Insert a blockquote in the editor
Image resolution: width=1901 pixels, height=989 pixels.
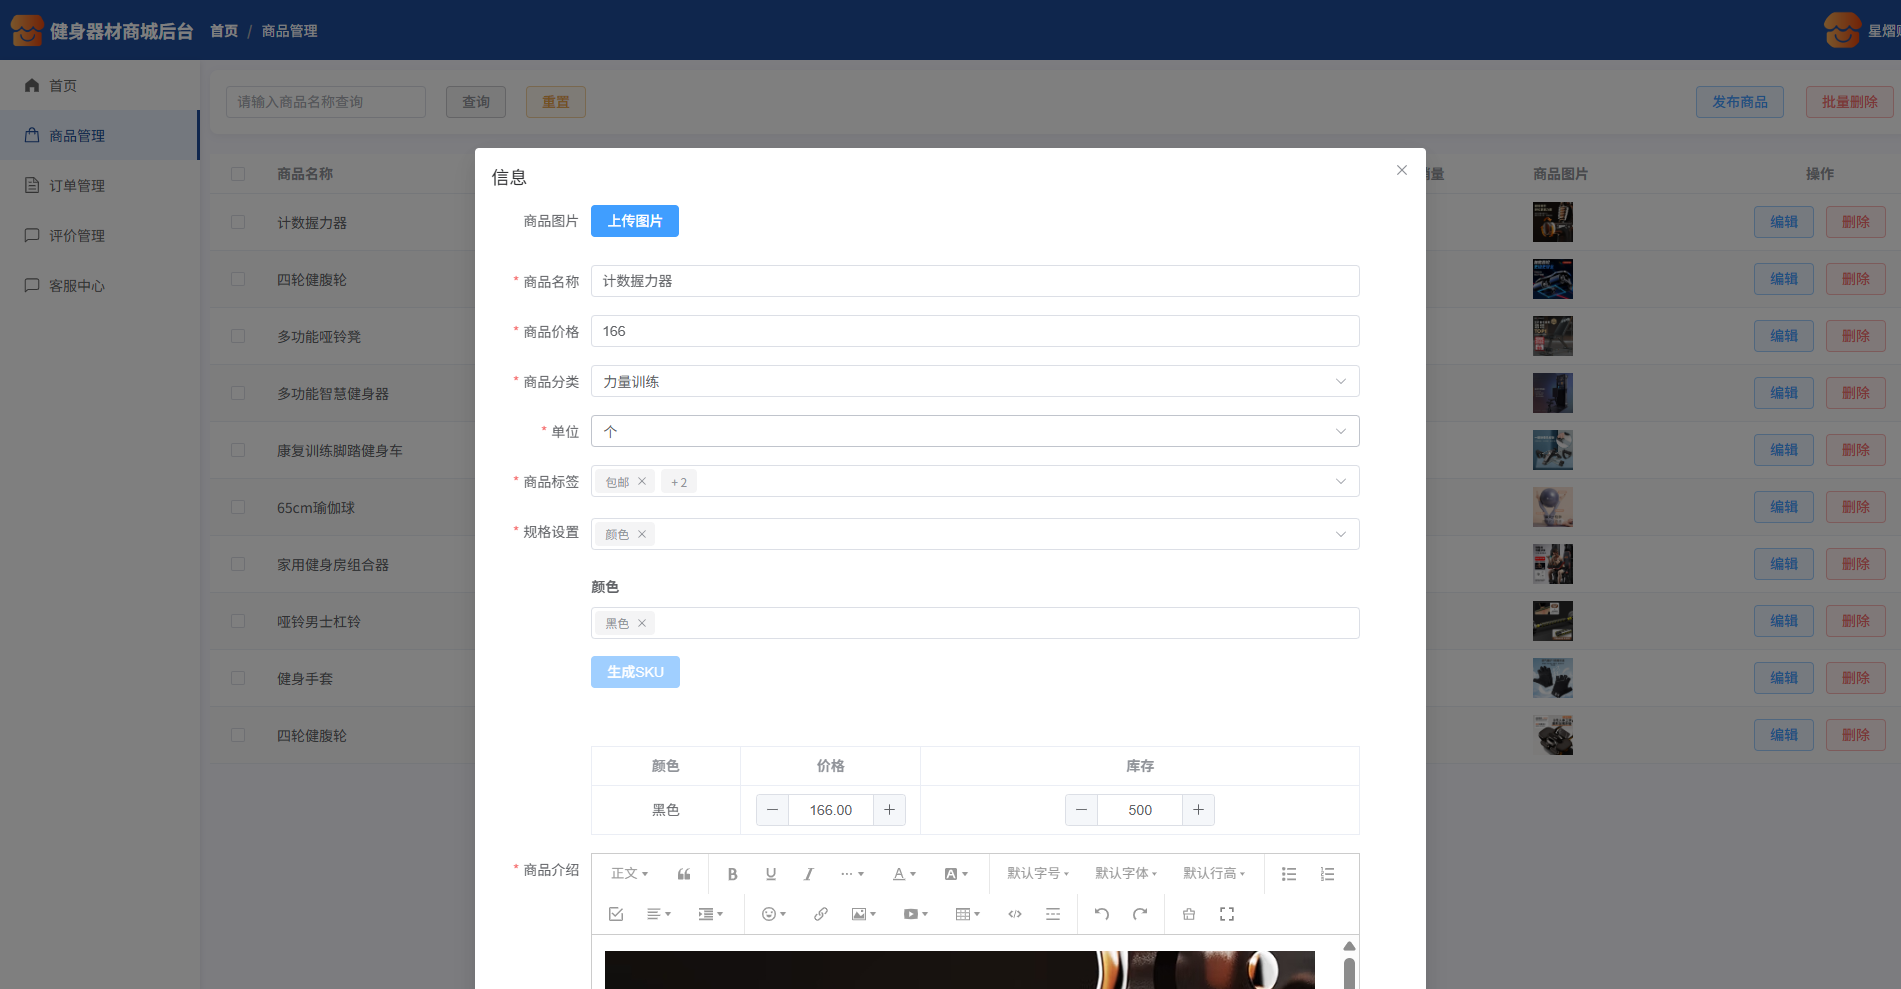pos(684,874)
